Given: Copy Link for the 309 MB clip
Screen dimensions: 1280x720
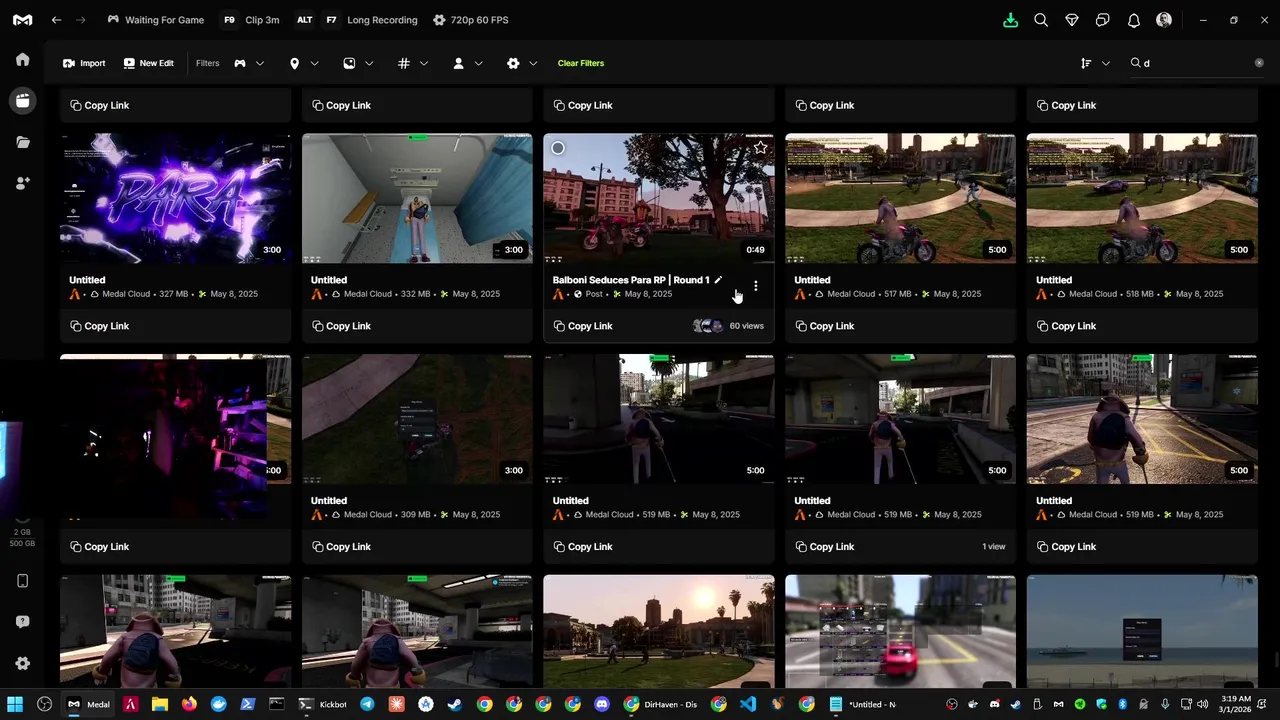Looking at the screenshot, I should (x=341, y=547).
